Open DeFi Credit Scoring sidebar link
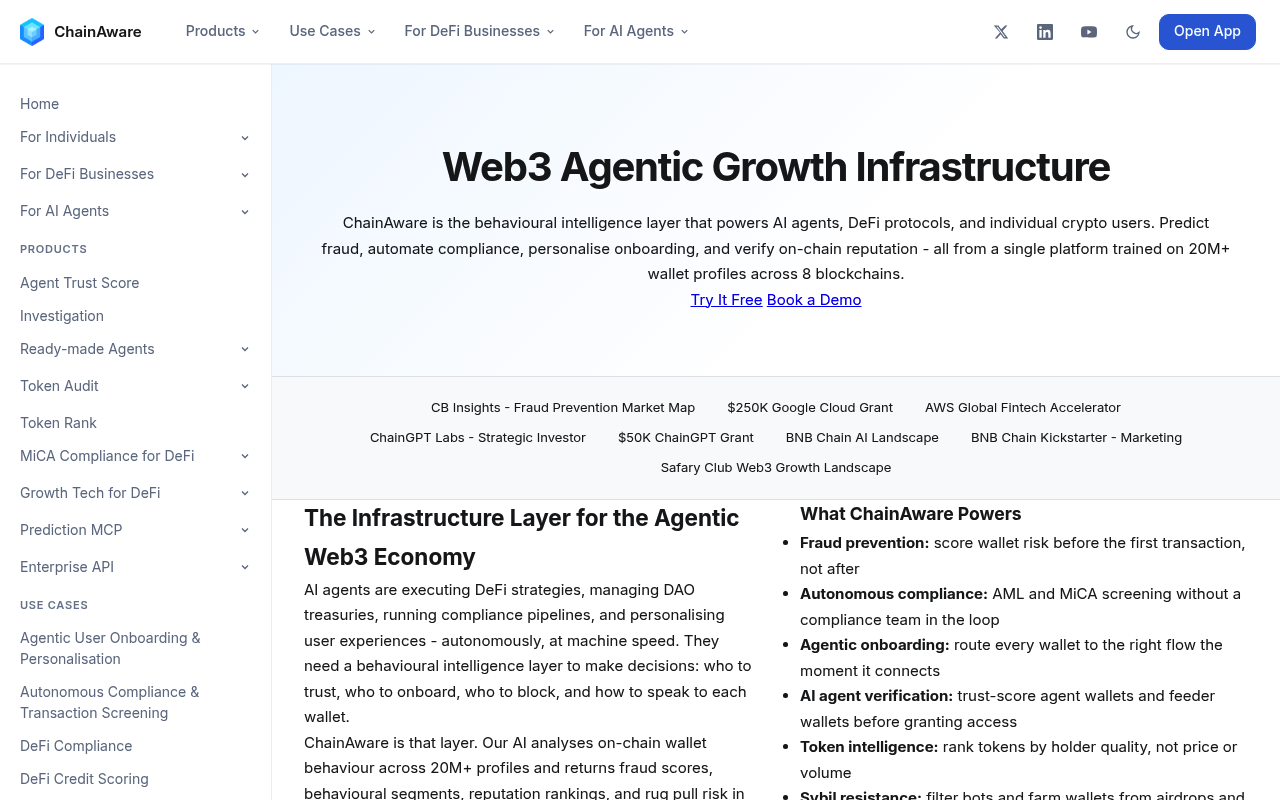This screenshot has height=800, width=1280. coord(84,779)
